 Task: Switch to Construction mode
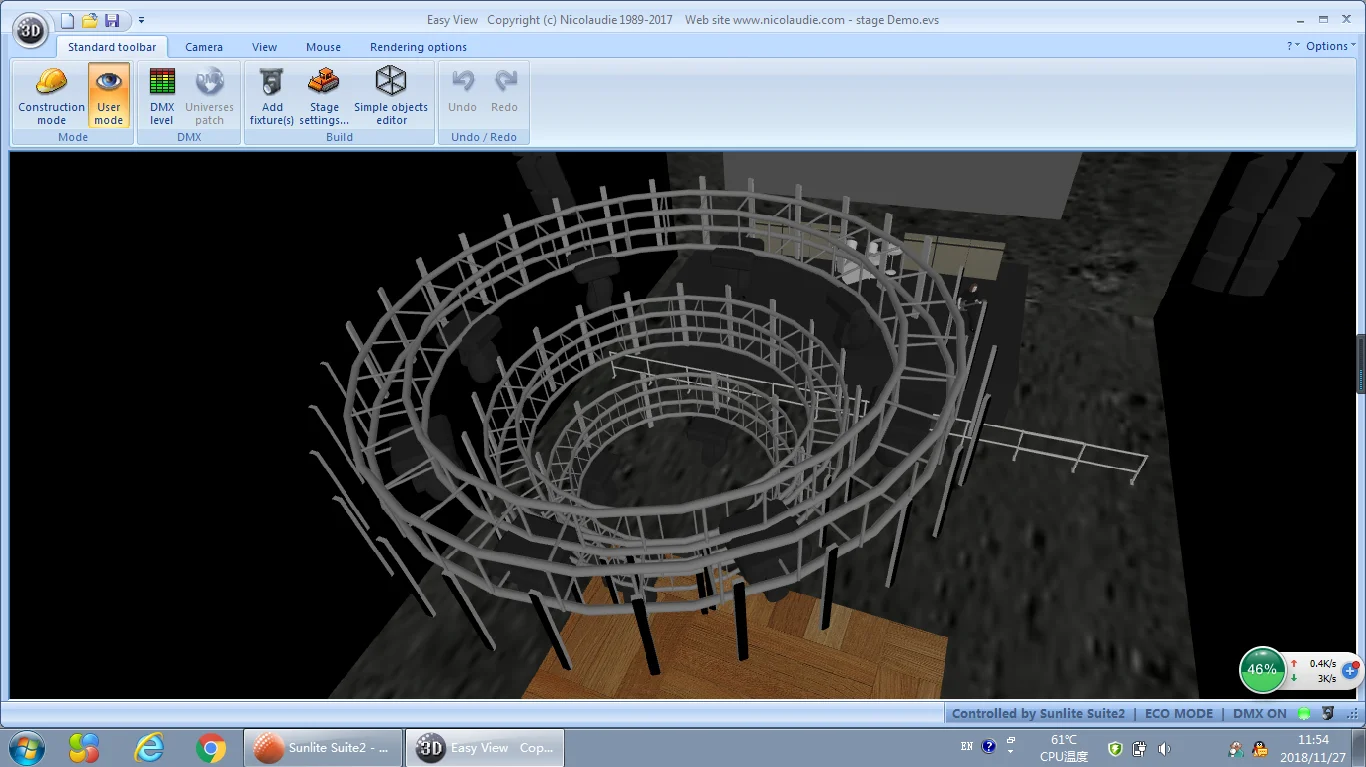51,96
